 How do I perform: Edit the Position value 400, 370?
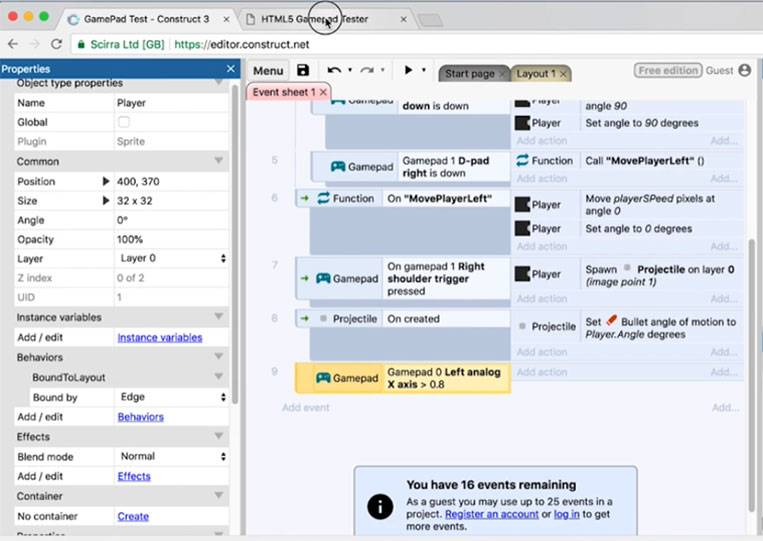pos(171,181)
